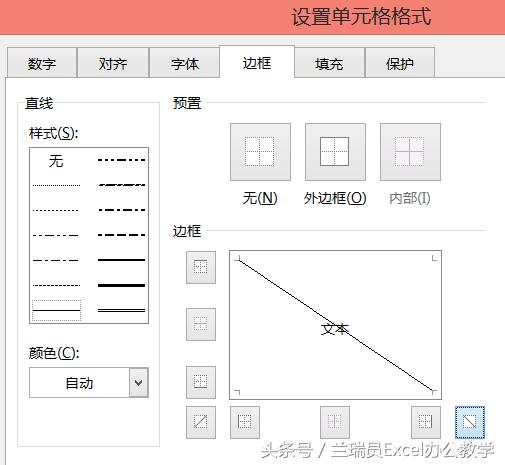Click the border preview area with 文本

pyautogui.click(x=335, y=325)
